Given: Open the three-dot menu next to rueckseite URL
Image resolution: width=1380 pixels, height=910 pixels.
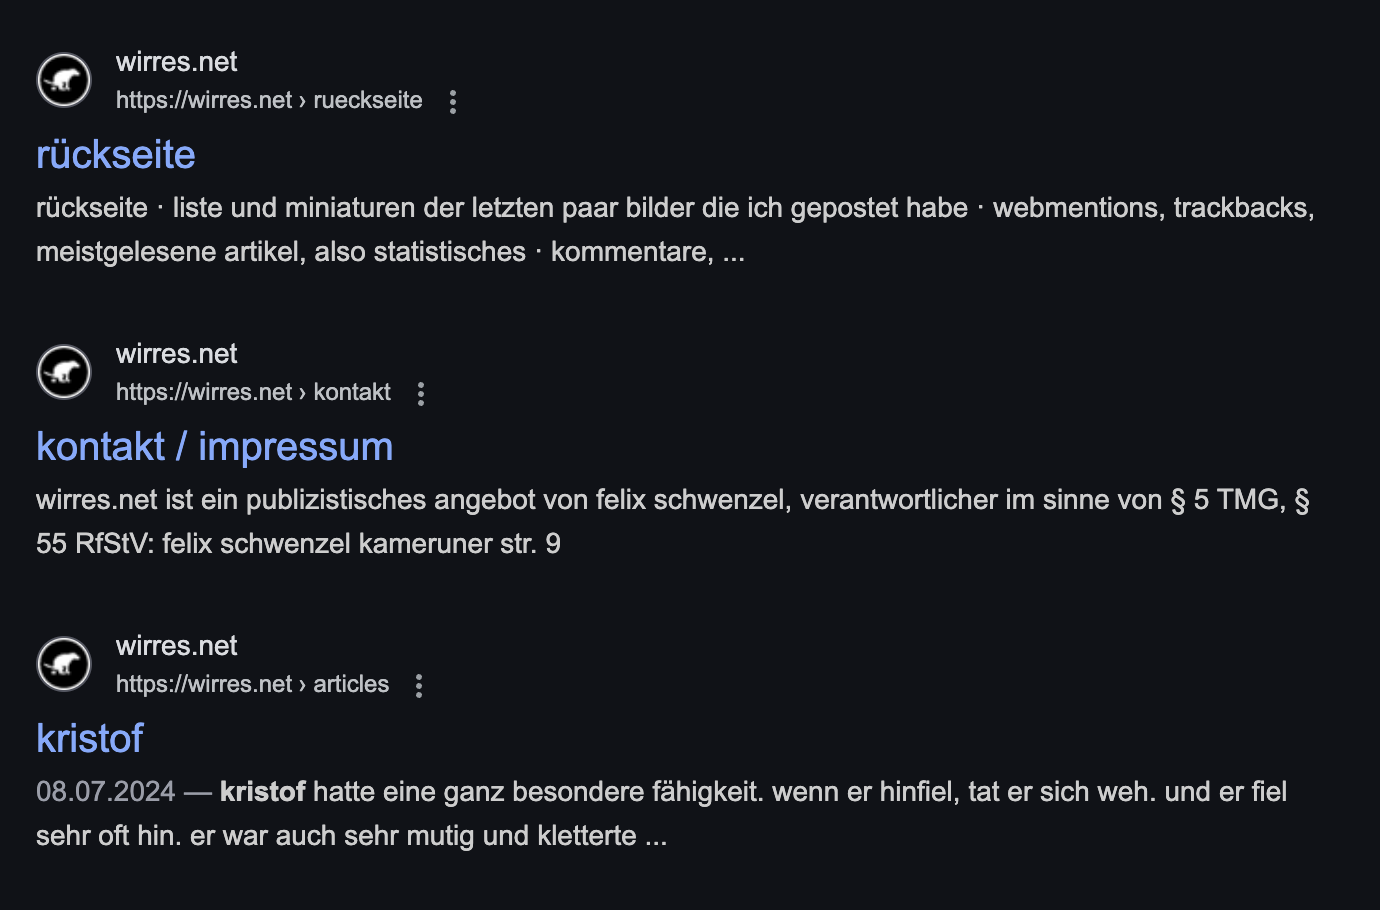Looking at the screenshot, I should pos(453,101).
